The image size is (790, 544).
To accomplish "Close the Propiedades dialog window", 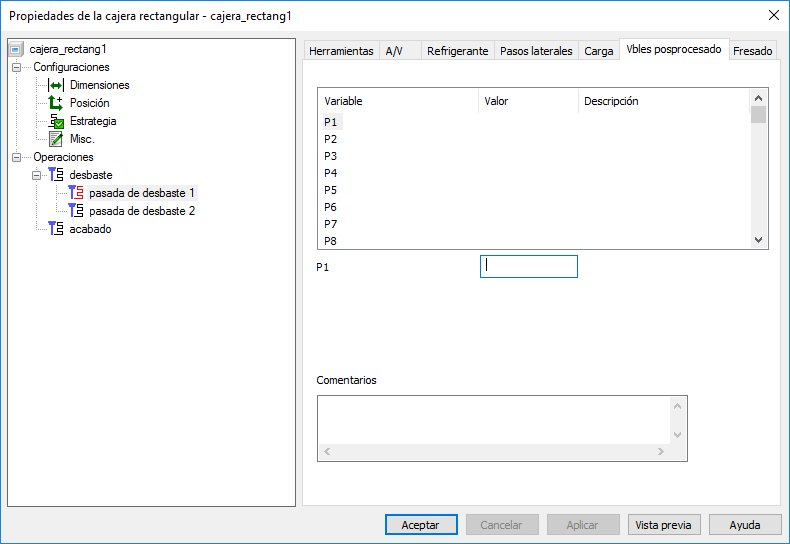I will 774,15.
